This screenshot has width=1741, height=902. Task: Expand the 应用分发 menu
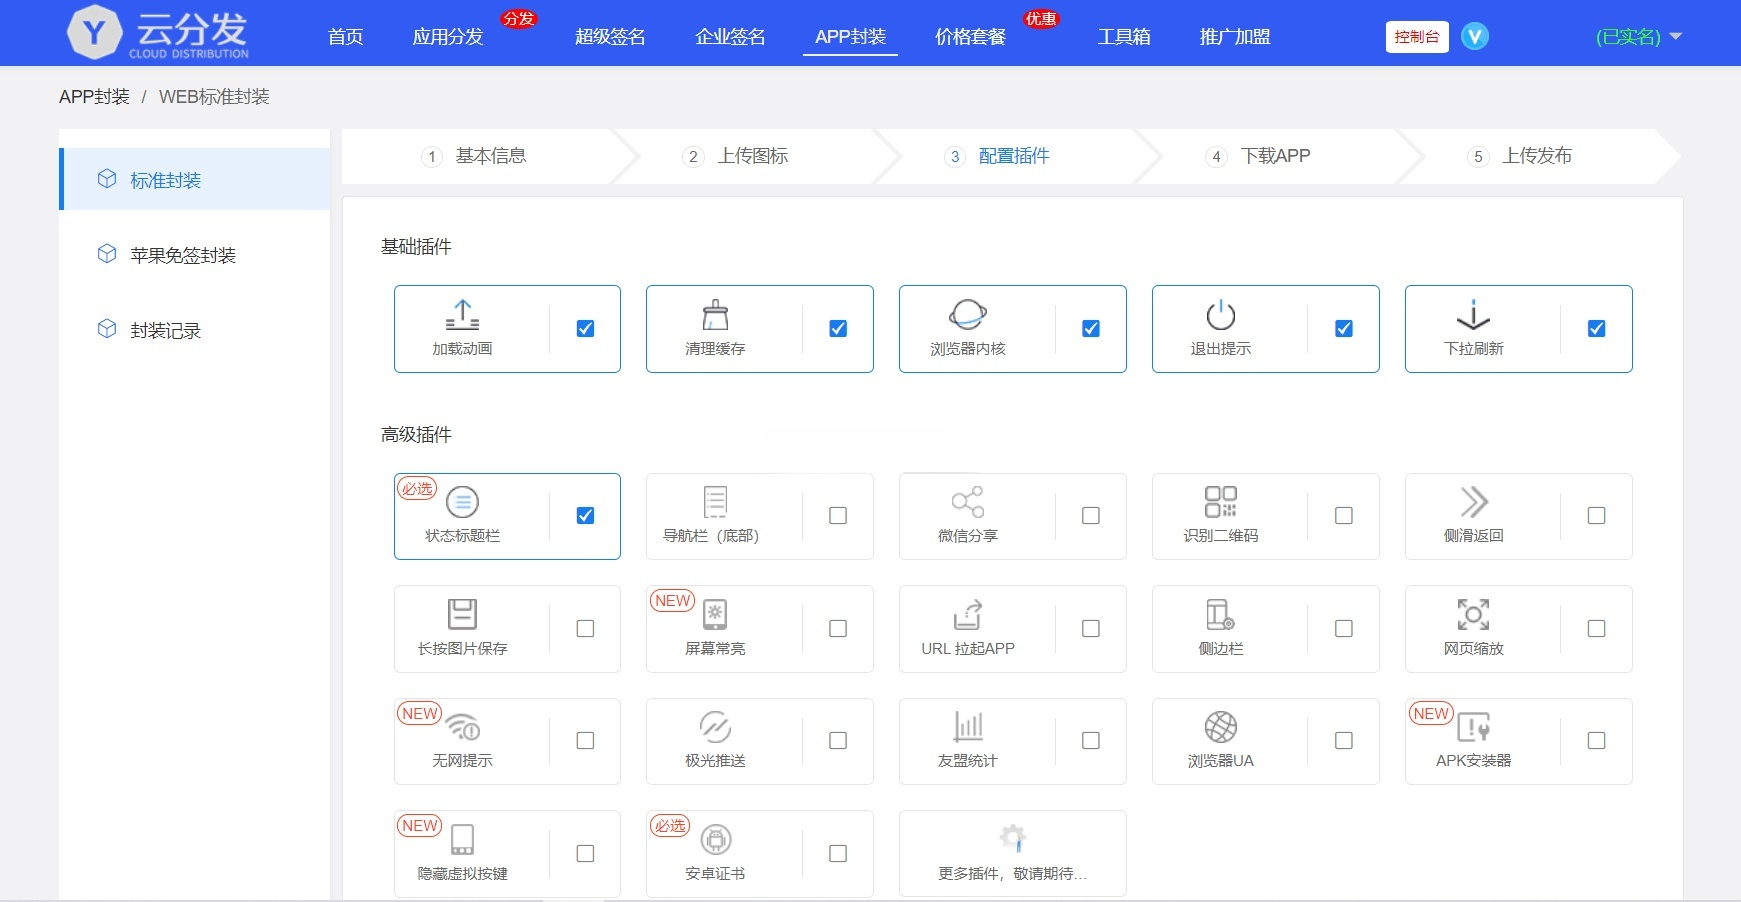pyautogui.click(x=447, y=36)
